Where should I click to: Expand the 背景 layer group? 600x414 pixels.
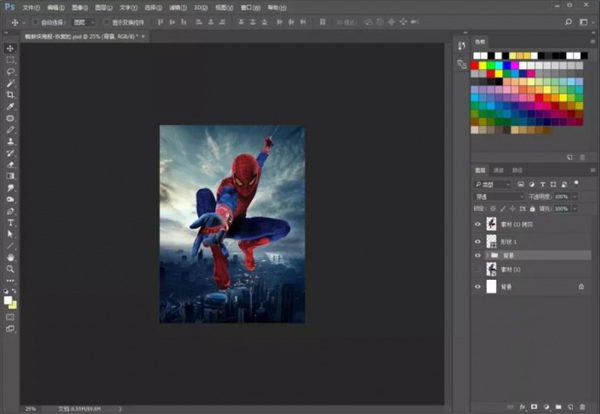[x=487, y=256]
